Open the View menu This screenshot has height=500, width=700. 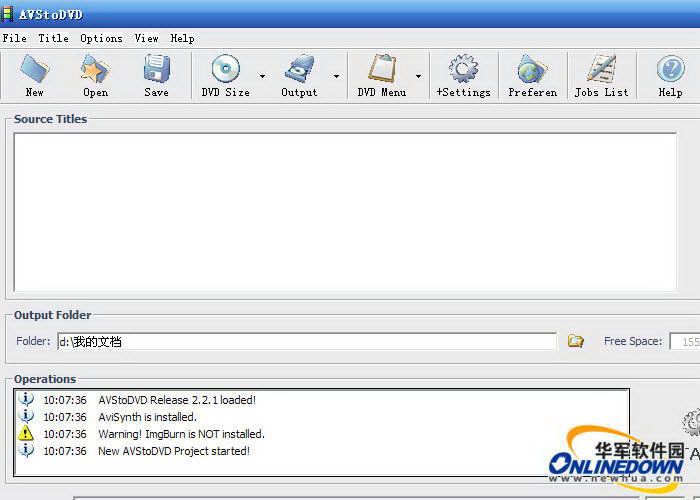pos(146,38)
